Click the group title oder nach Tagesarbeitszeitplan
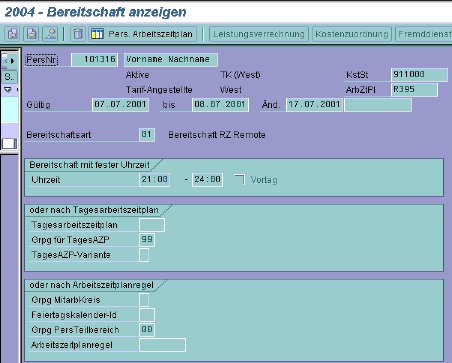The width and height of the screenshot is (452, 363). click(94, 210)
